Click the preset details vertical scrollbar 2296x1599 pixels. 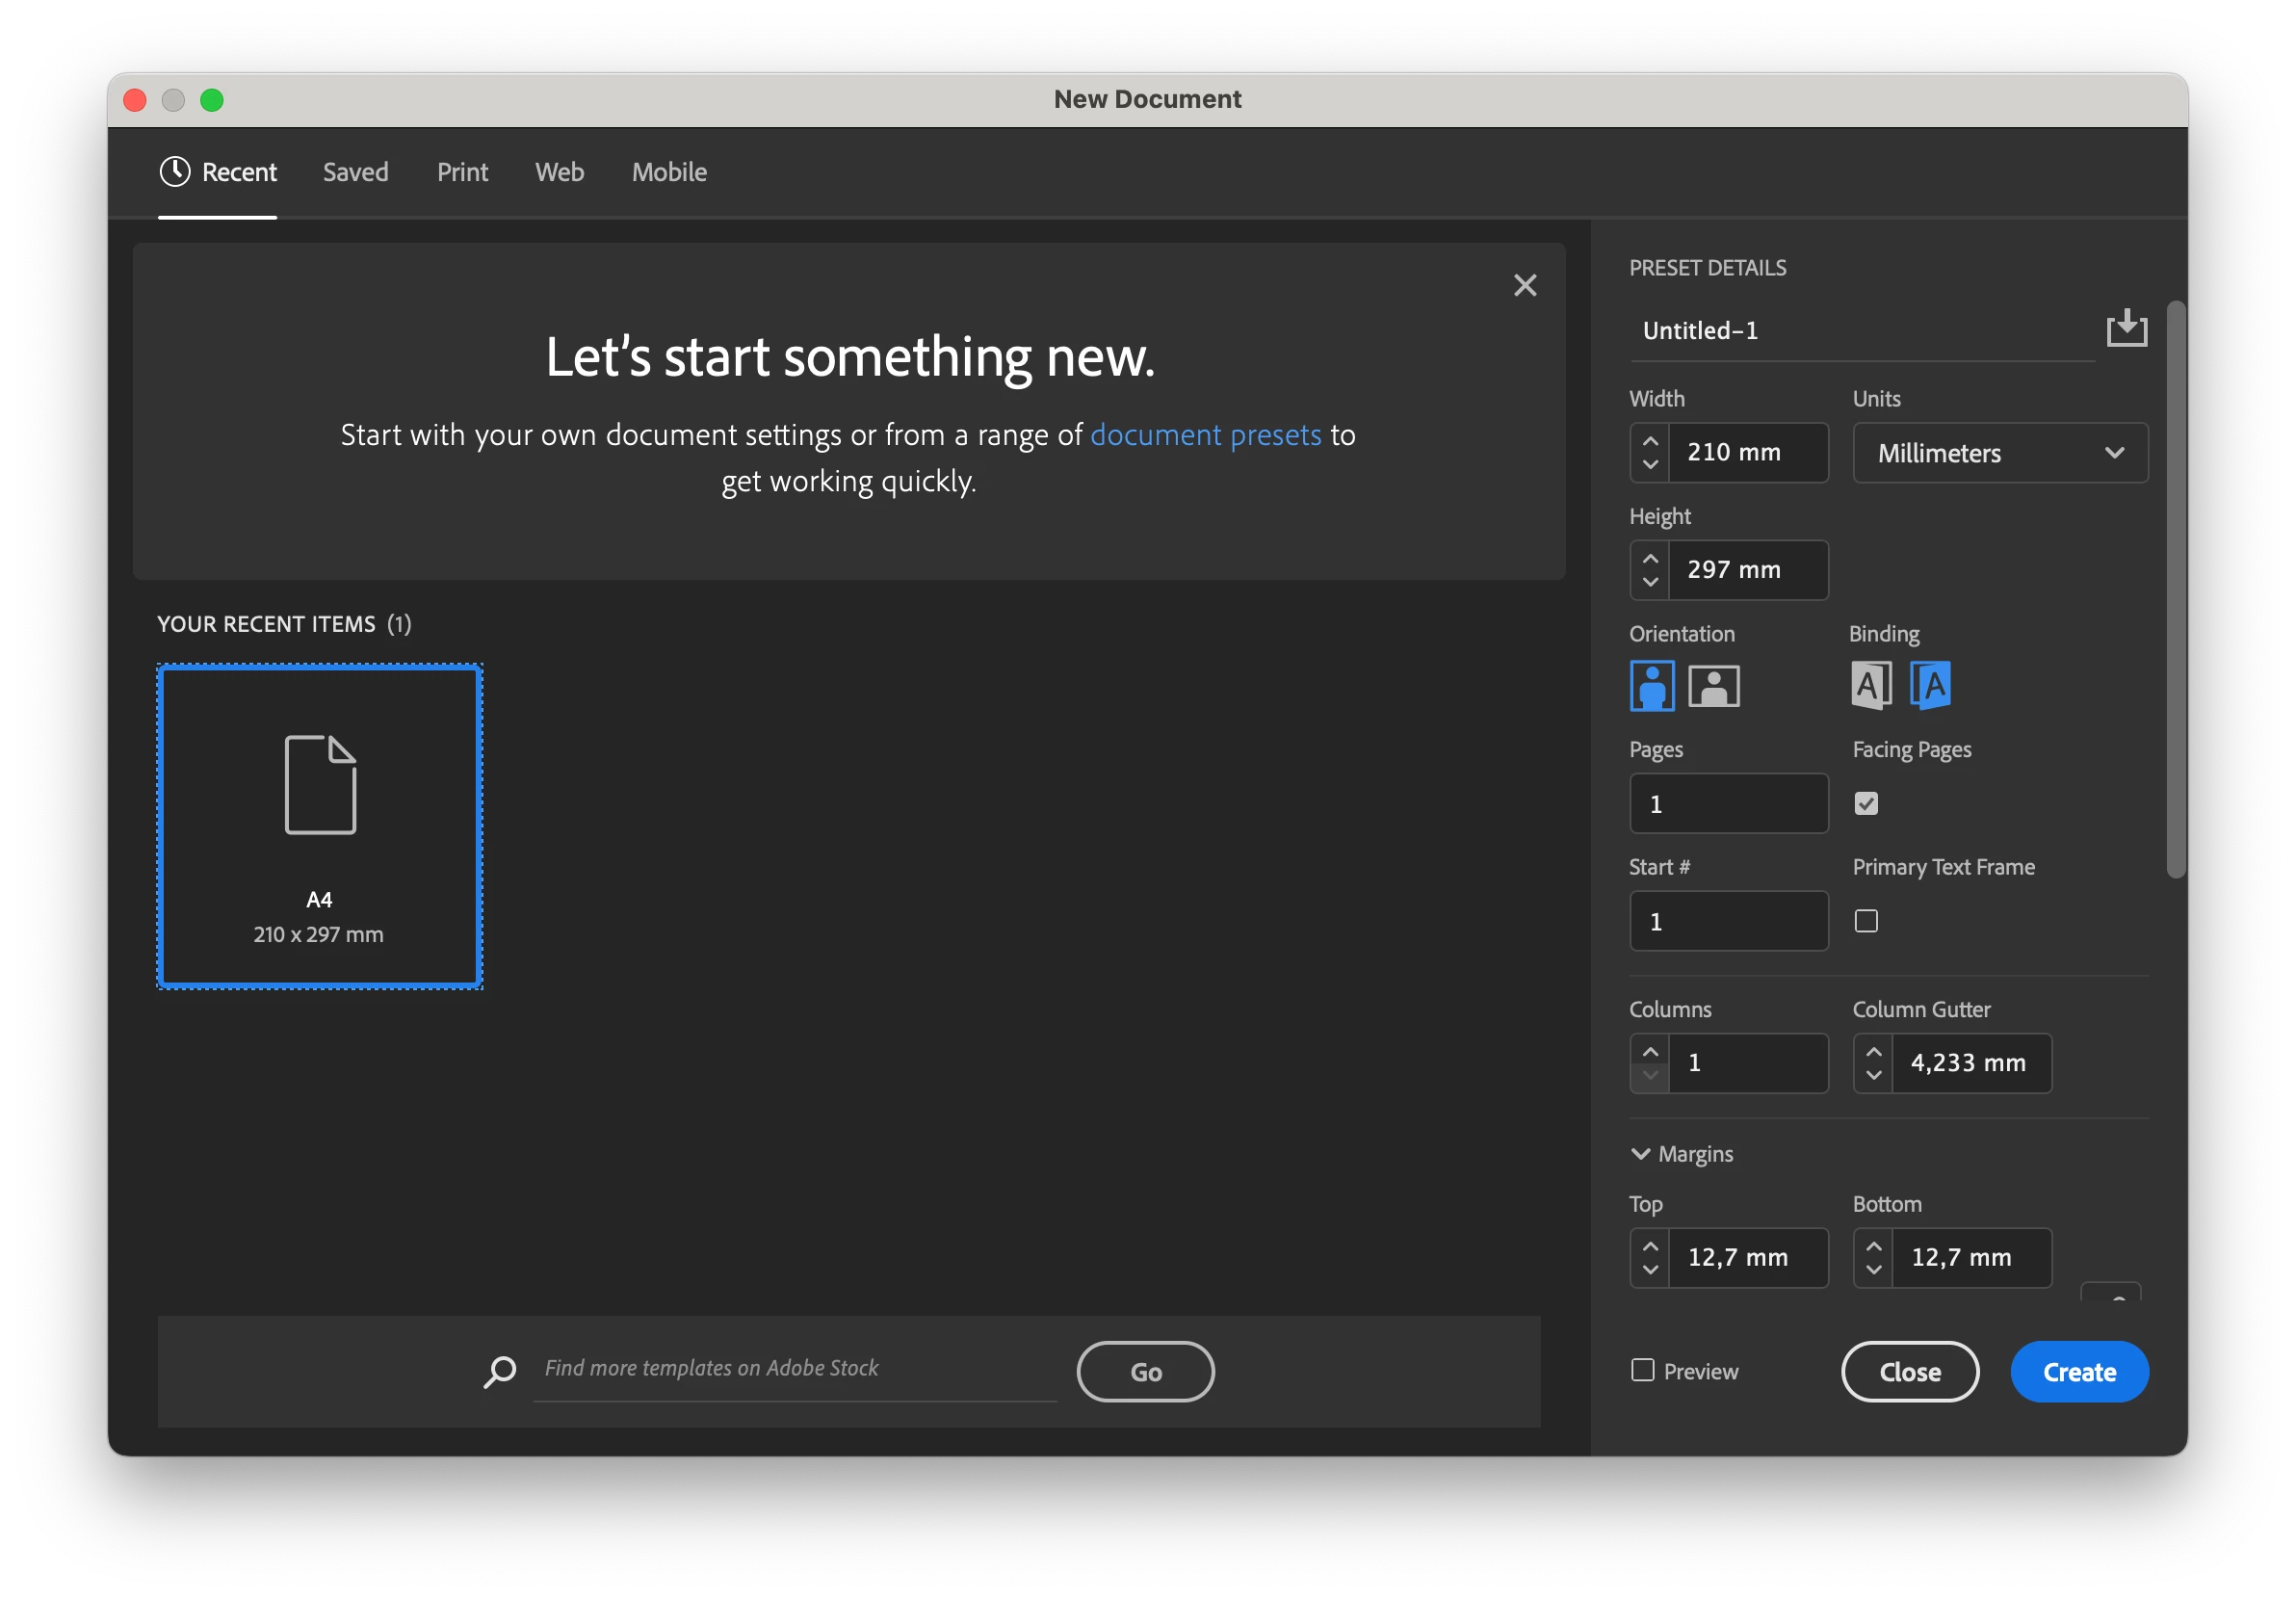(2175, 590)
